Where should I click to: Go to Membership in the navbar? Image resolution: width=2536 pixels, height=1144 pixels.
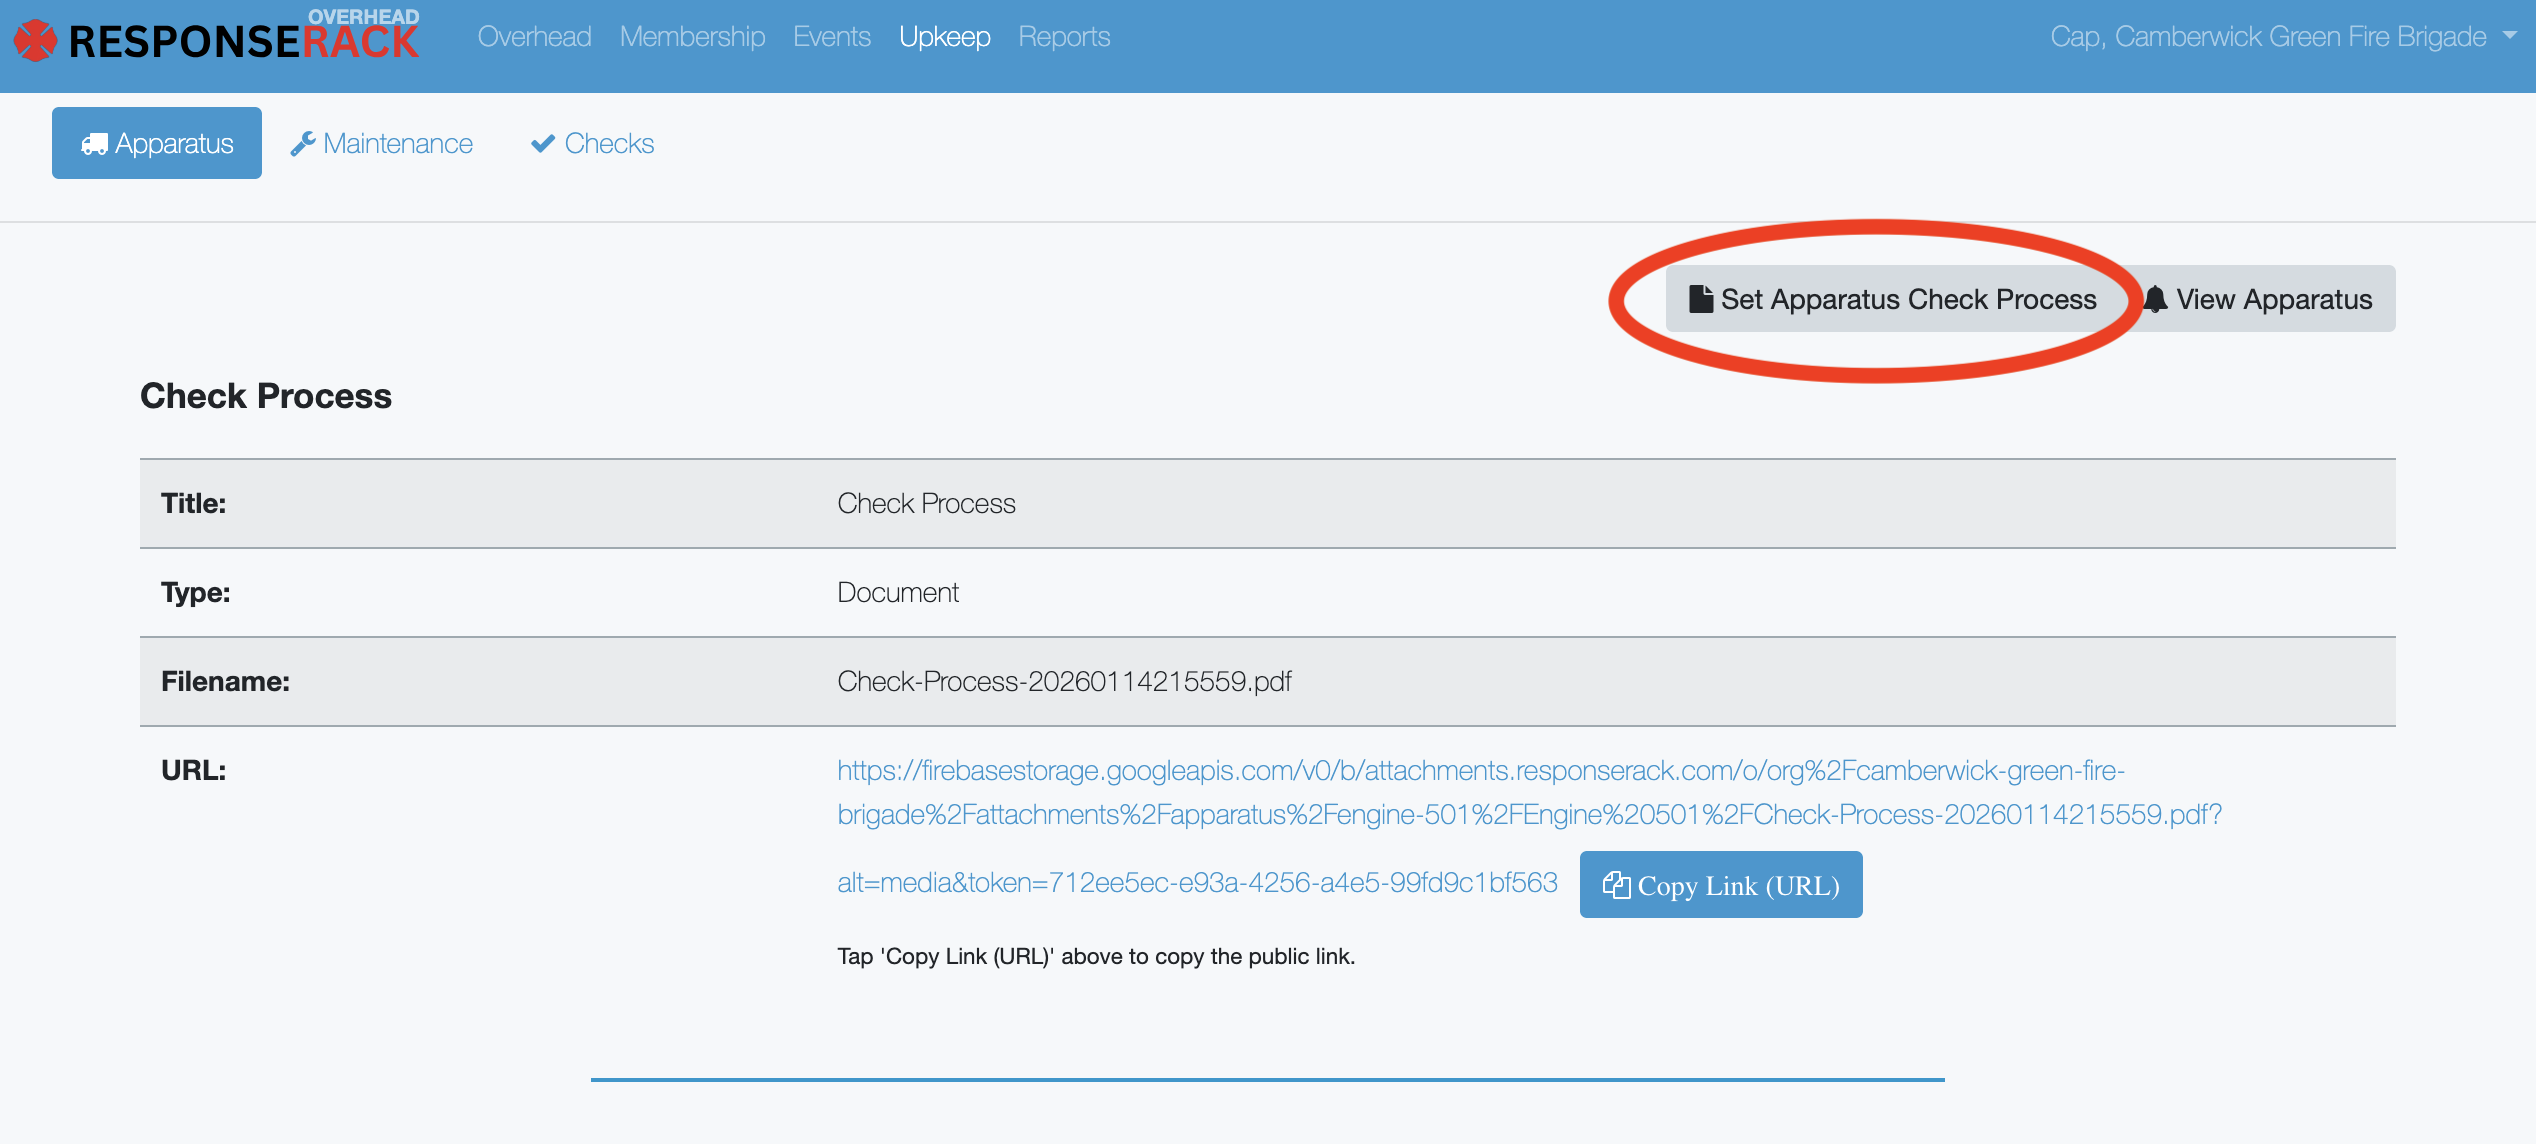692,37
